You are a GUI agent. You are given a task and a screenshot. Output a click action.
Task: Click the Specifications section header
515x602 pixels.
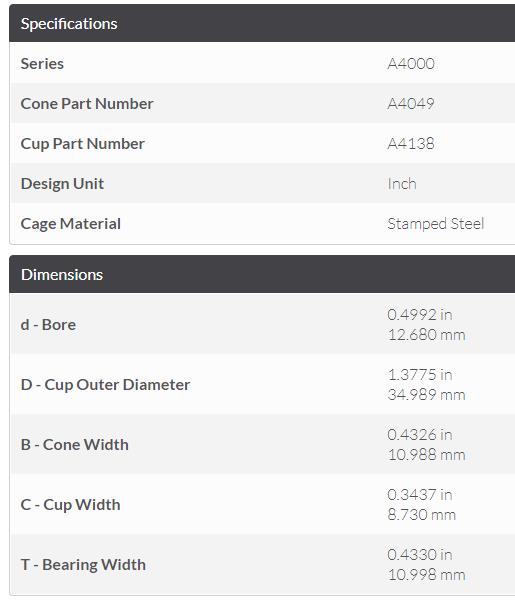262,23
